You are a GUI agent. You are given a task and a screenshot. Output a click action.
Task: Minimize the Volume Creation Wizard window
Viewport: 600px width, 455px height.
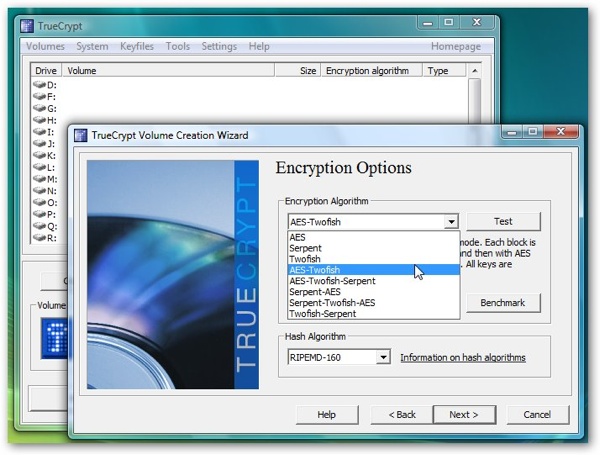click(x=512, y=132)
